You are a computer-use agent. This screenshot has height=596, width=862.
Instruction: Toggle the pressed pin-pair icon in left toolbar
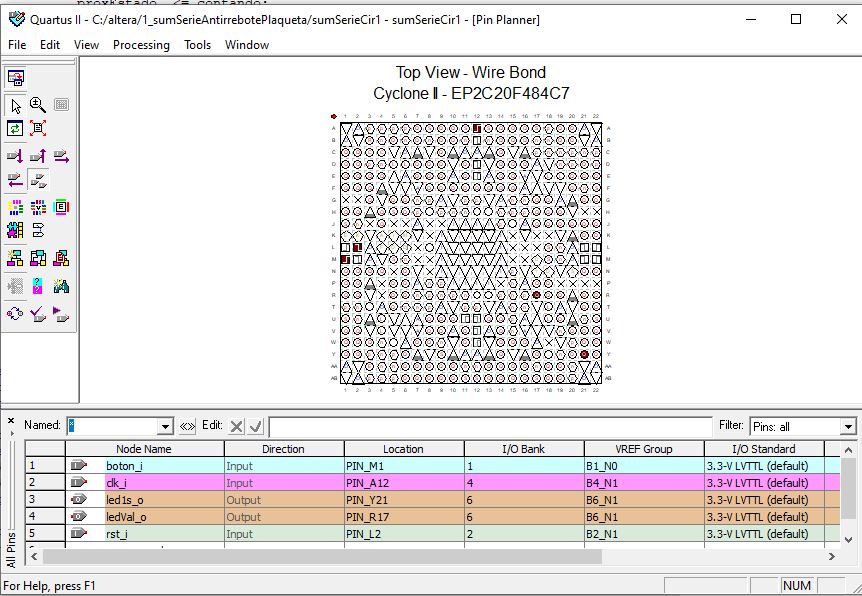pos(38,180)
